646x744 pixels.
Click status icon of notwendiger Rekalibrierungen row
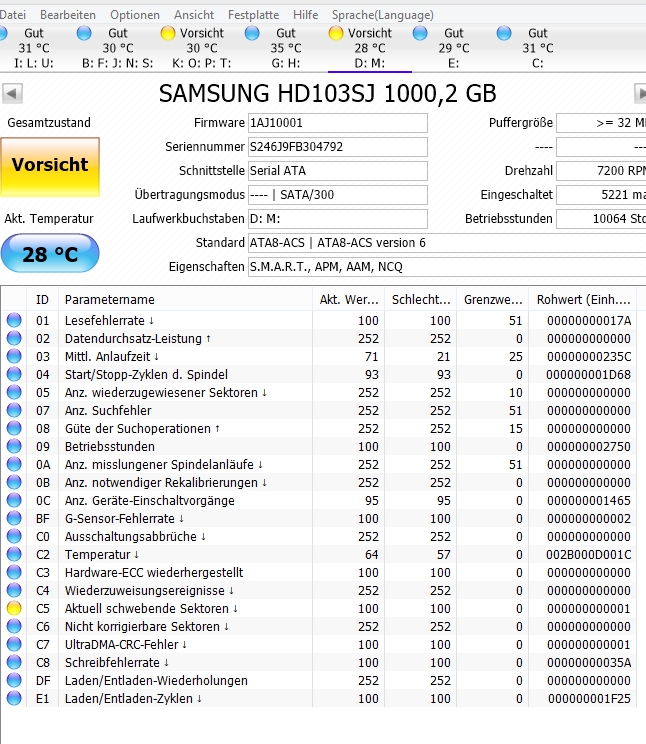14,483
